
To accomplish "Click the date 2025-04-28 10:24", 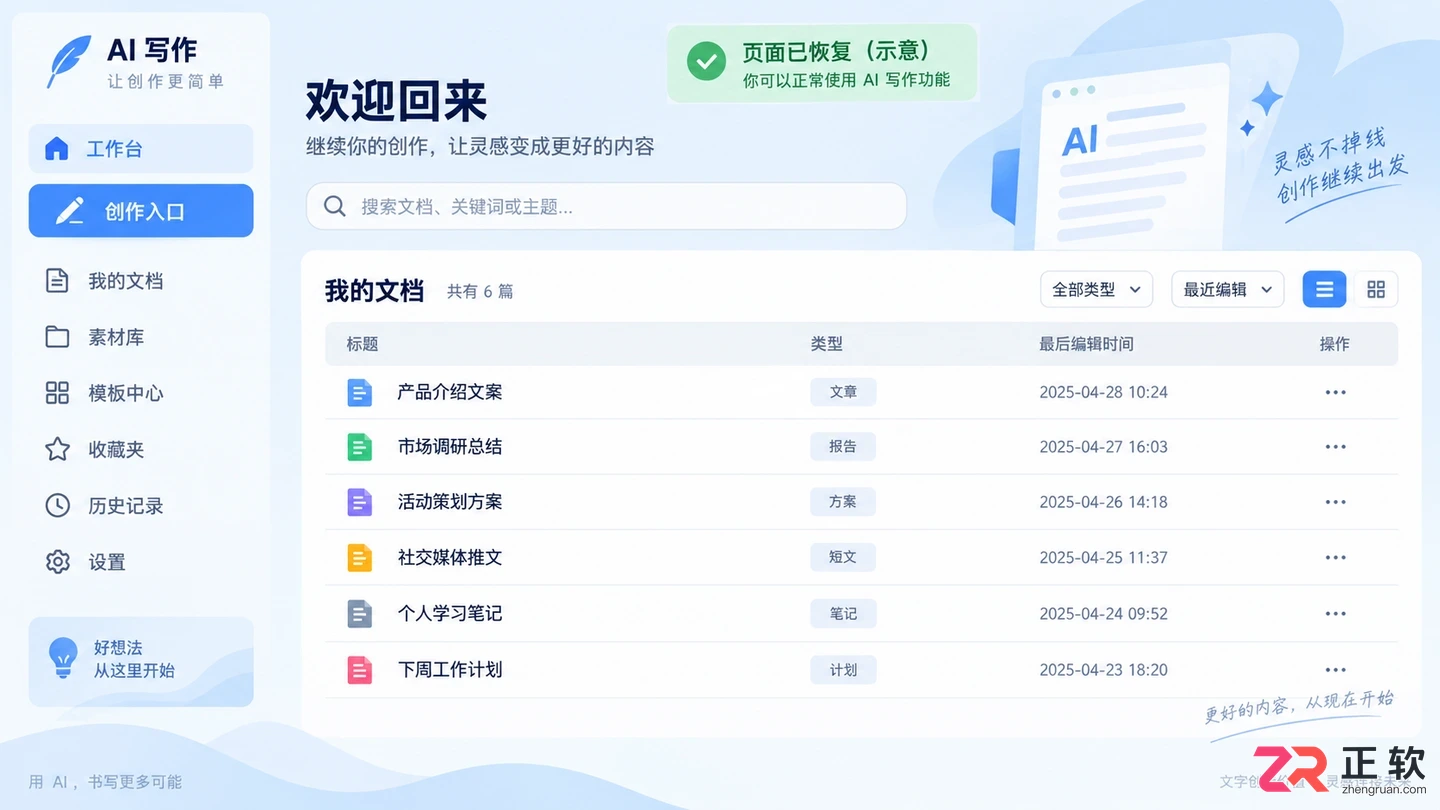I will [1103, 392].
